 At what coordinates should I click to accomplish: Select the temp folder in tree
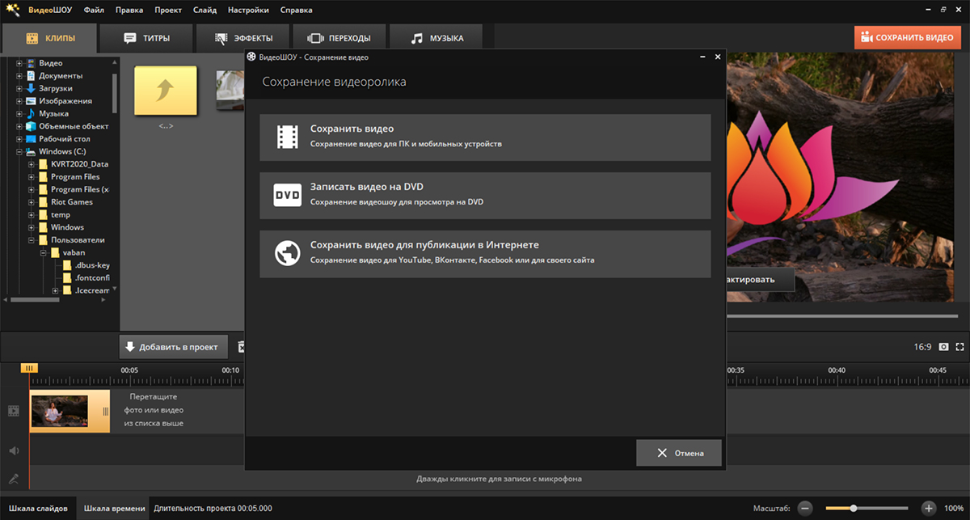tap(60, 215)
